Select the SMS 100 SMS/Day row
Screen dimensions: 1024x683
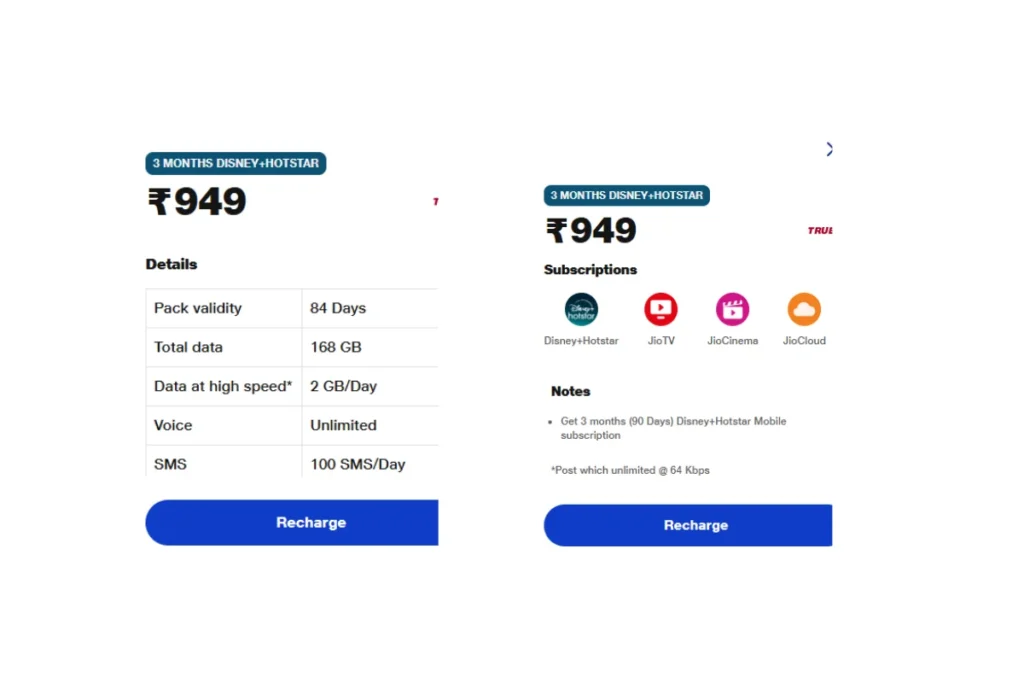292,462
